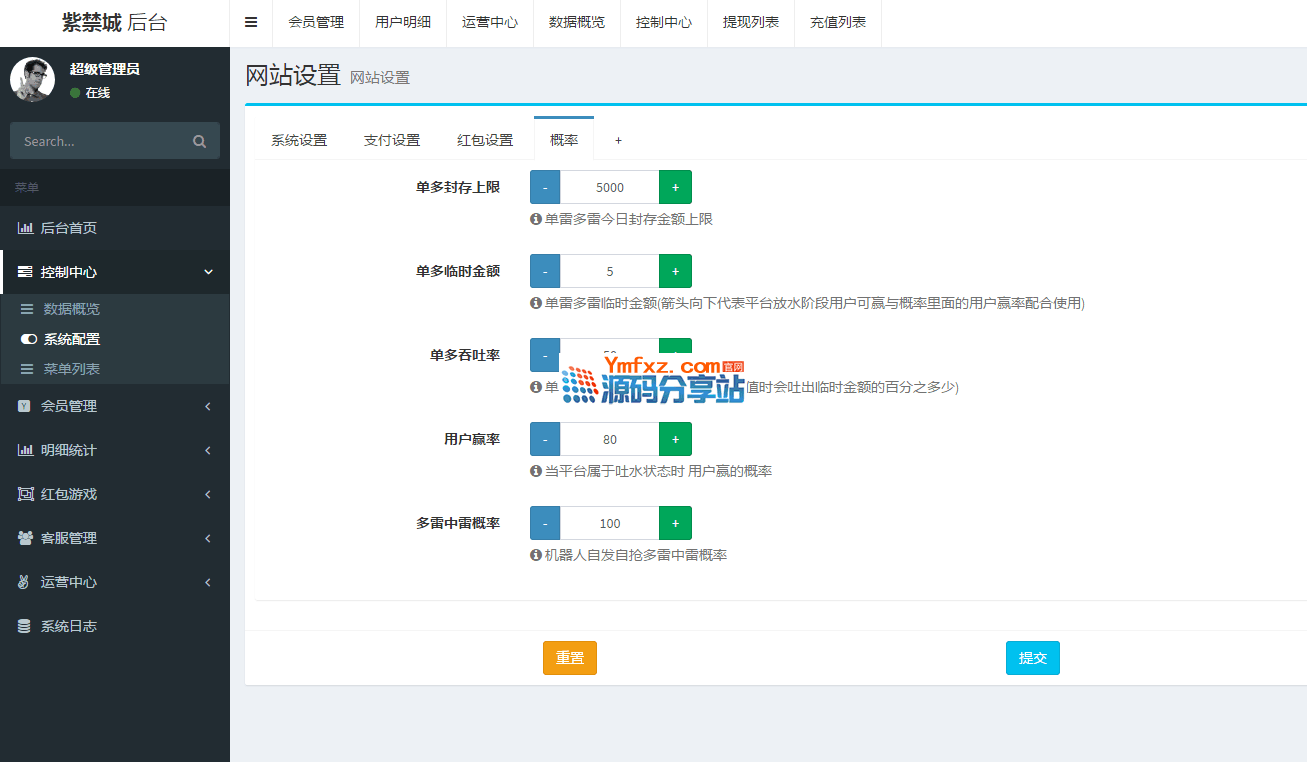Click the 系统日志 database icon
Viewport: 1307px width, 762px height.
click(x=25, y=626)
